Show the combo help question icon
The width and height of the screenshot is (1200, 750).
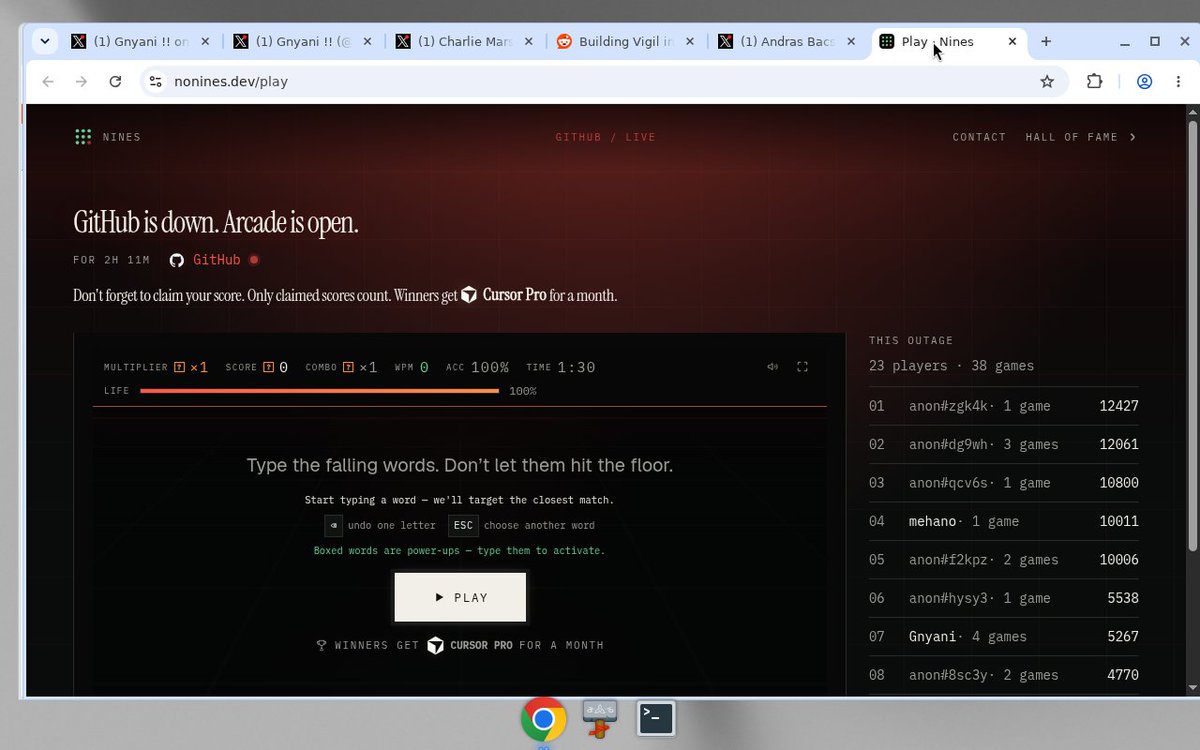tap(348, 368)
